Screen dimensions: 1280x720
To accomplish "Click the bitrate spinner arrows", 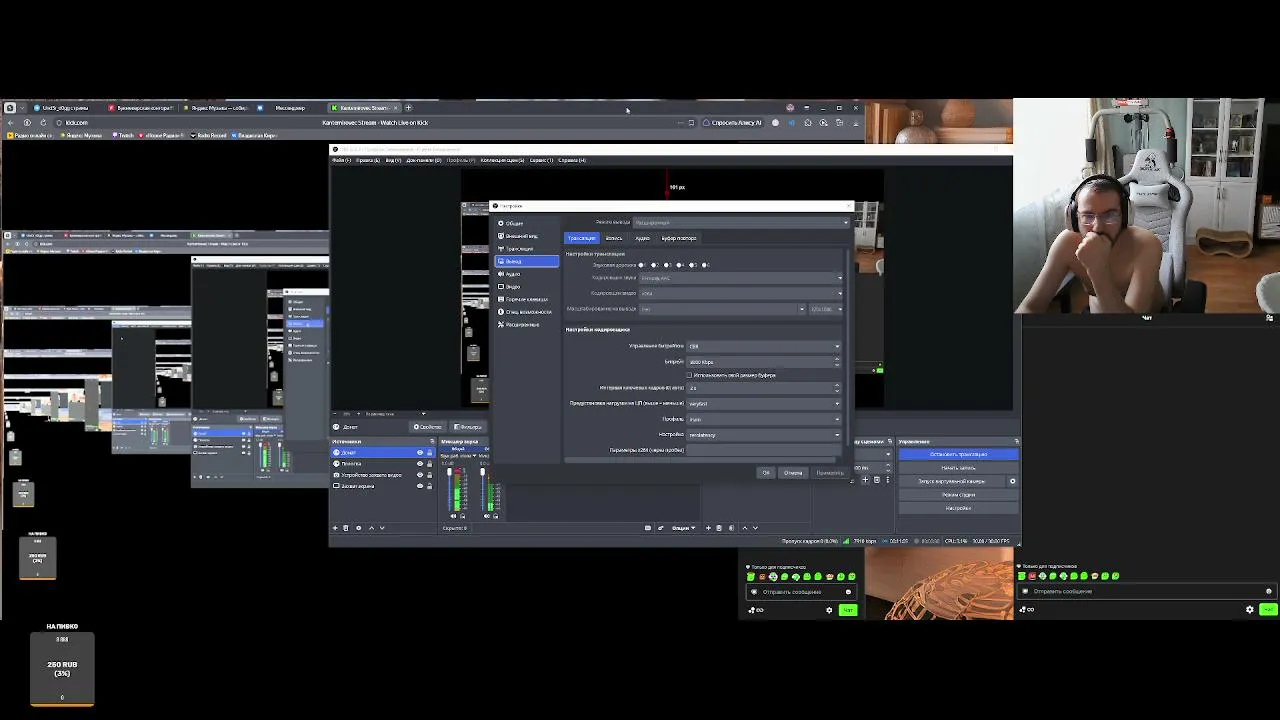I will coord(838,362).
